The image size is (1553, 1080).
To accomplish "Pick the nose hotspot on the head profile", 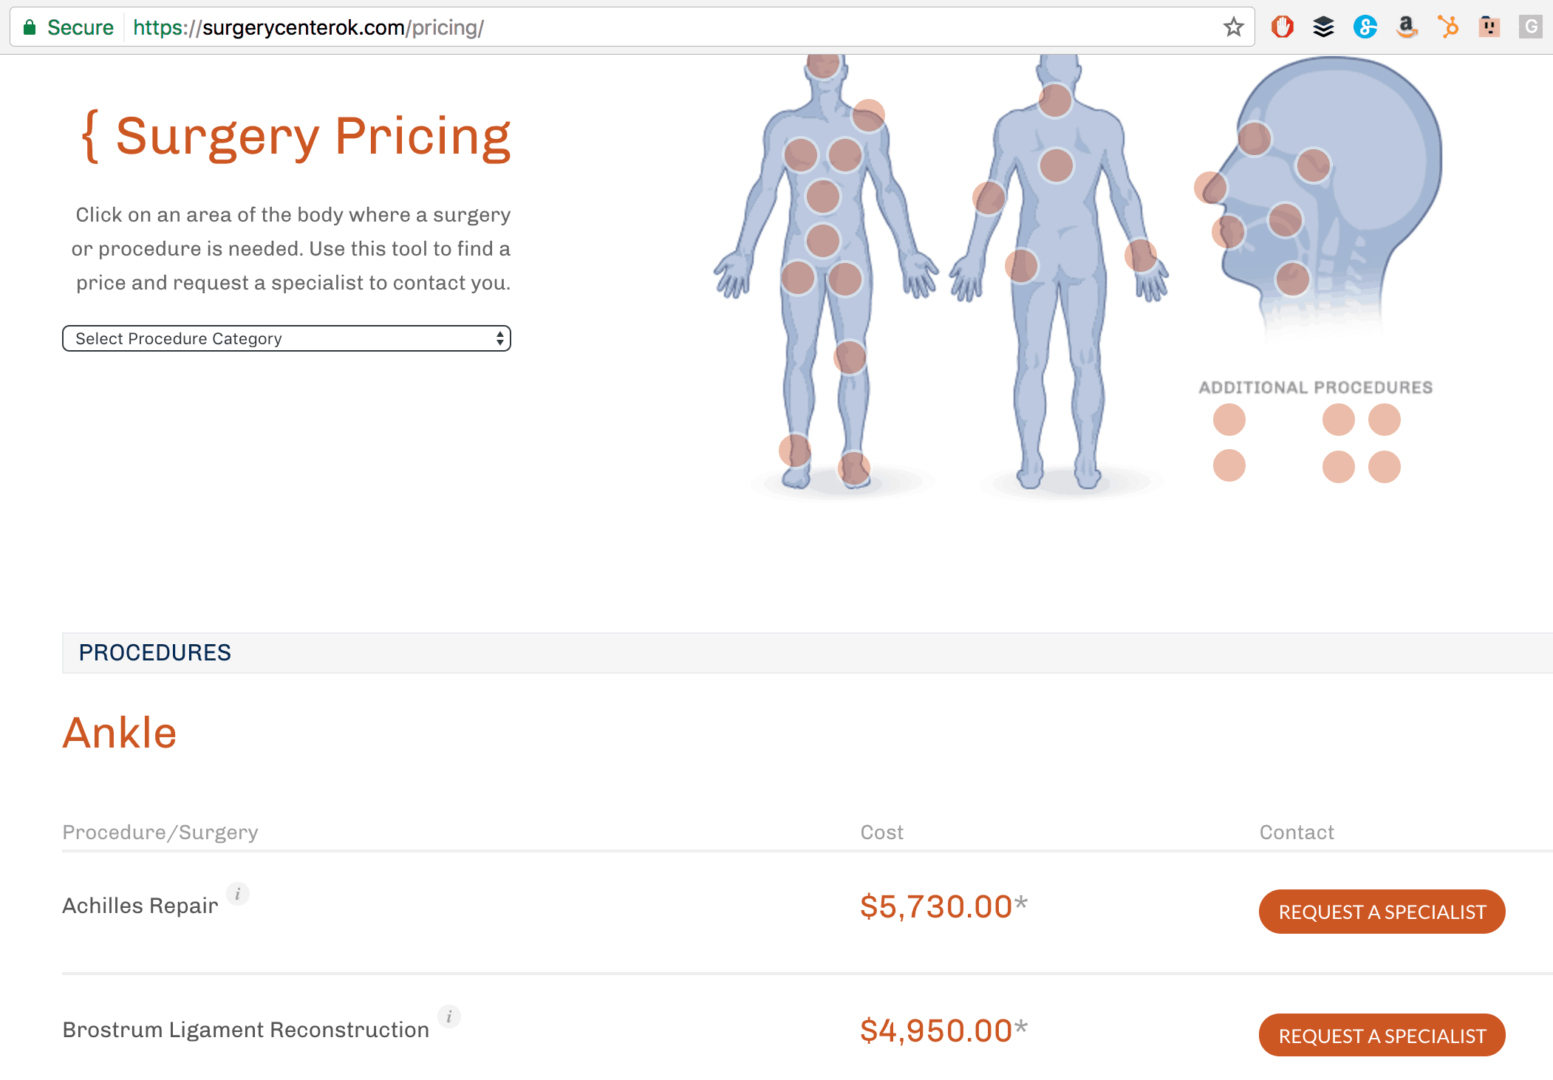I will point(1210,187).
